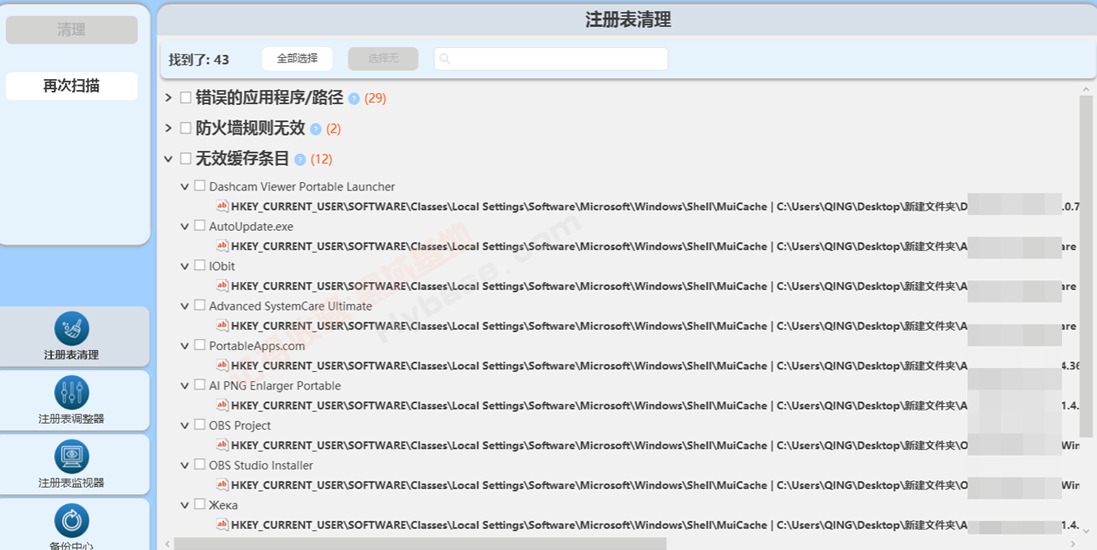This screenshot has height=550, width=1097.
Task: Switch to the 注册表清理 tab label
Action: pyautogui.click(x=71, y=355)
